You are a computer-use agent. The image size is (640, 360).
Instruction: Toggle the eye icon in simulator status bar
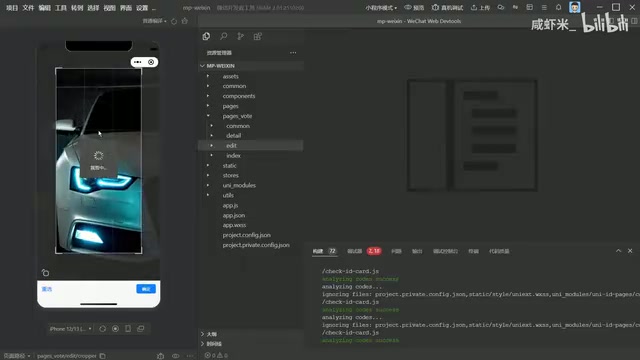[x=176, y=356]
